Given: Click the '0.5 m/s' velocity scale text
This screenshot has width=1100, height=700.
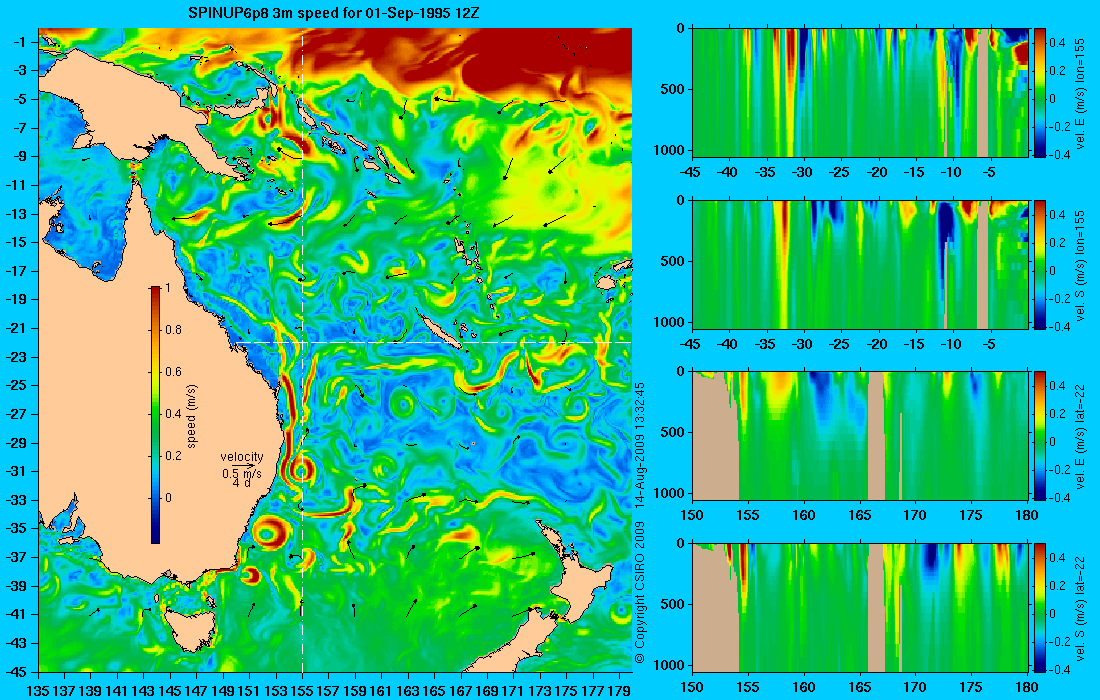Looking at the screenshot, I should point(241,473).
